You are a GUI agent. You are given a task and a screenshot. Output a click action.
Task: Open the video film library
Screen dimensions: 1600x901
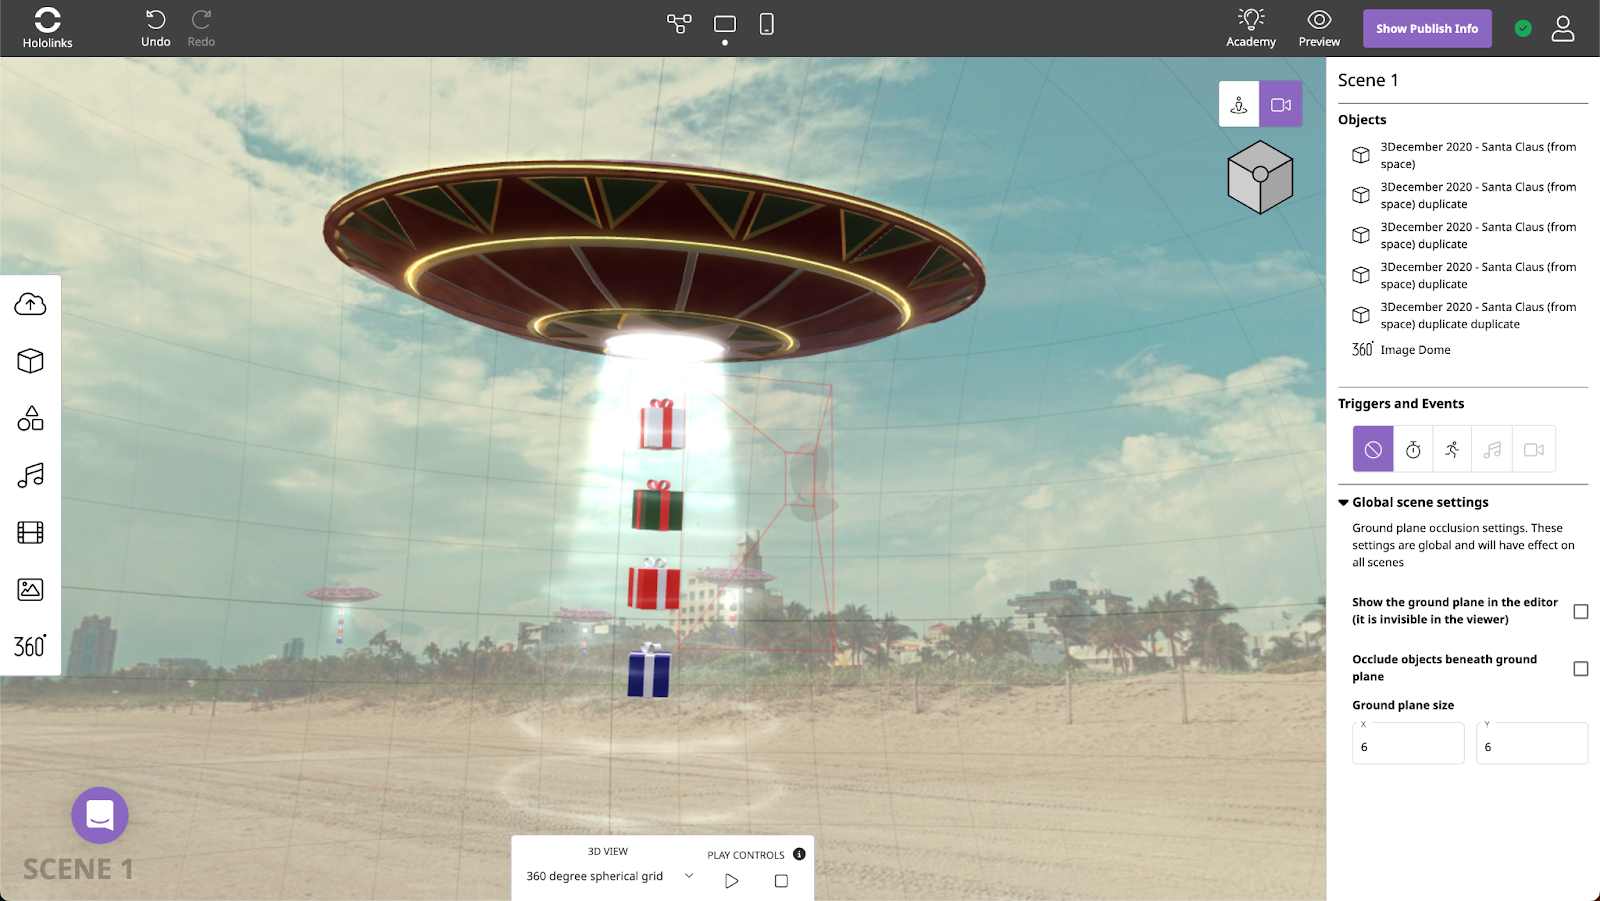[x=31, y=532]
